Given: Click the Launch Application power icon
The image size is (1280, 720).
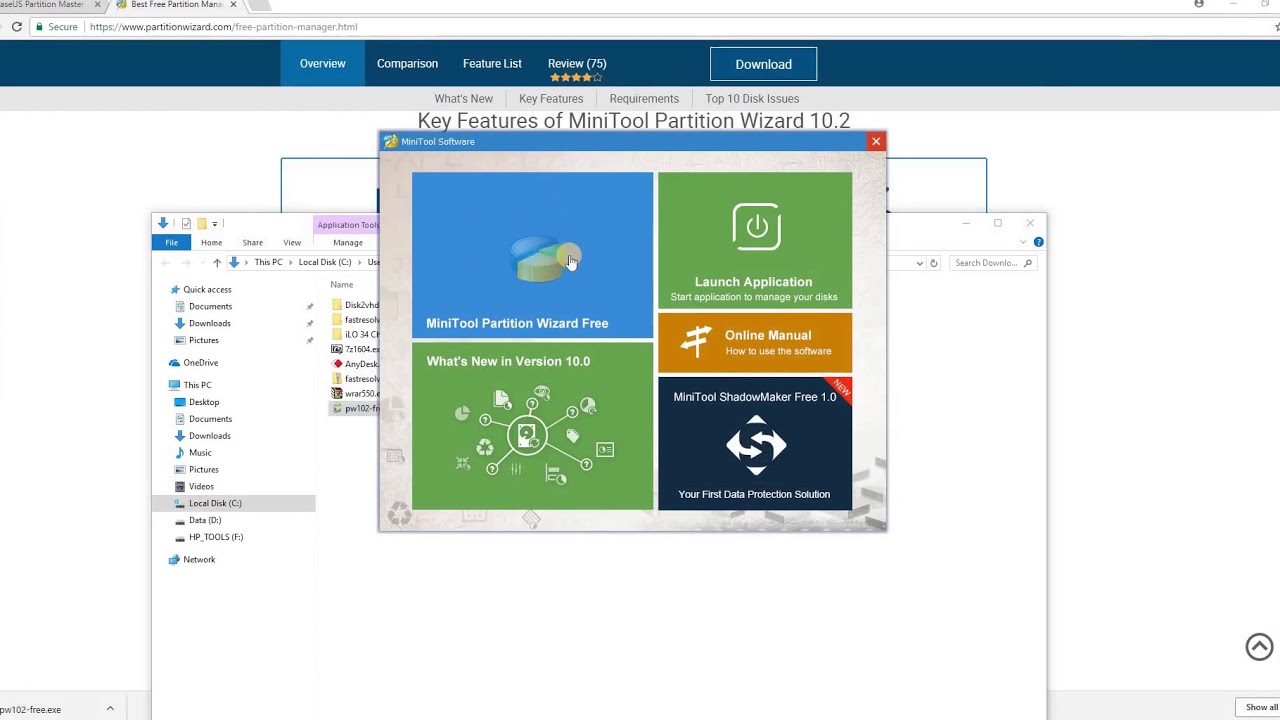Looking at the screenshot, I should tap(756, 227).
